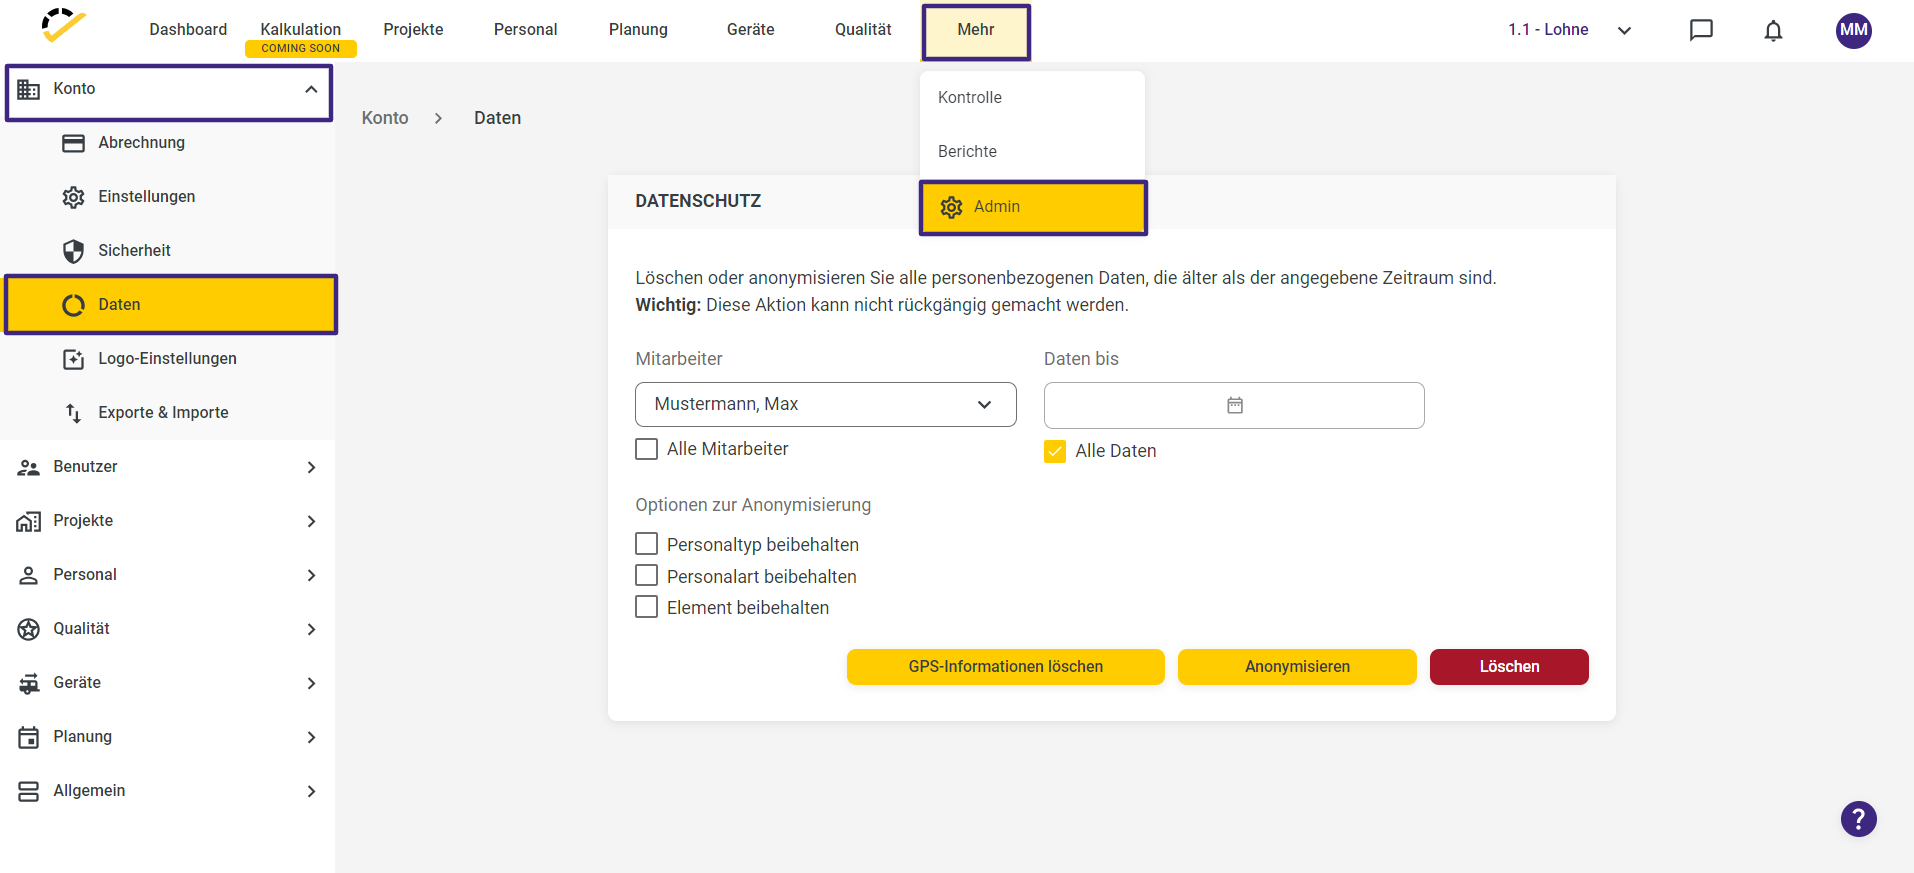Click the breadcrumb separator arrow
The width and height of the screenshot is (1914, 873).
(x=438, y=118)
